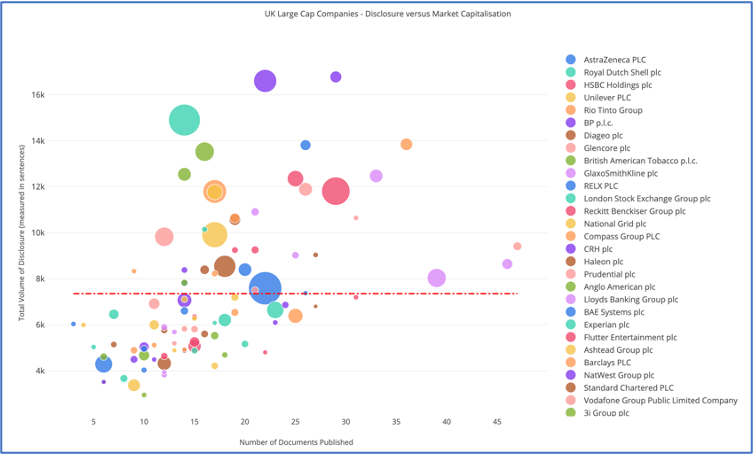
Task: Click the largest teal bubble near 14k
Action: pos(184,120)
